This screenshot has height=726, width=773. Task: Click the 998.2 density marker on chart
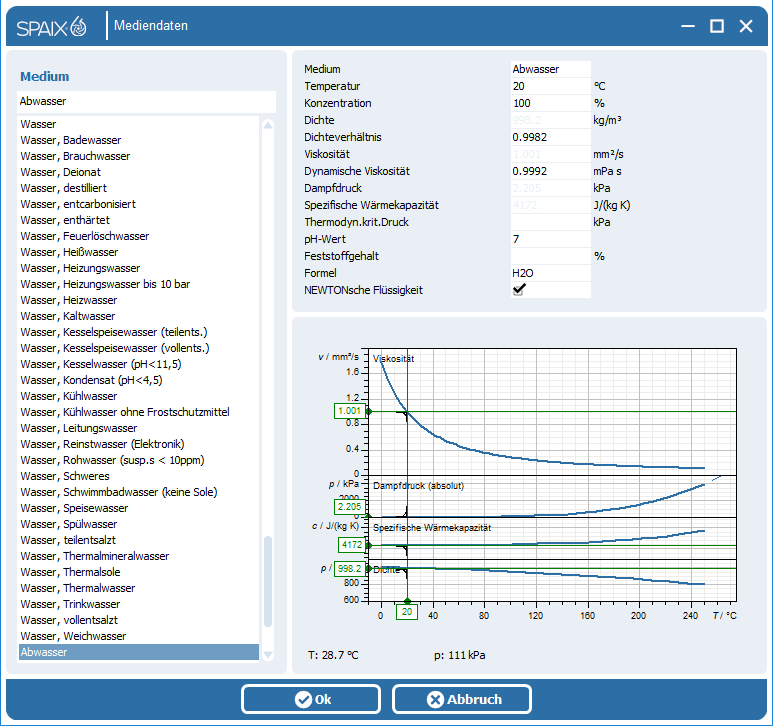tap(350, 569)
